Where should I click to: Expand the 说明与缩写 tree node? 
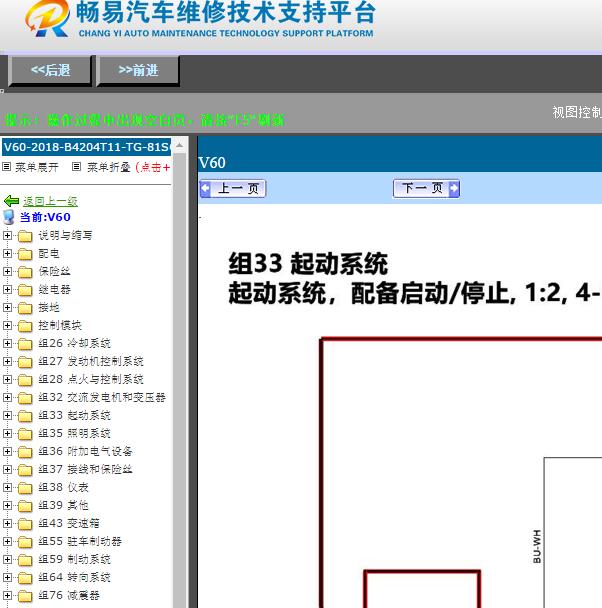click(x=7, y=235)
